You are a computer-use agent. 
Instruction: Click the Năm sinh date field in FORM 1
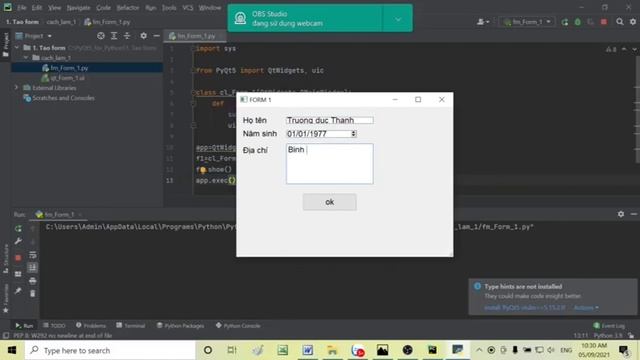click(321, 134)
